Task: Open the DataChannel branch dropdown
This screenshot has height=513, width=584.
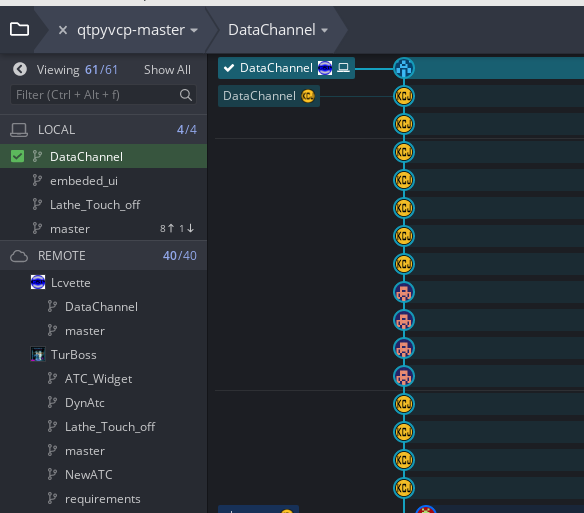Action: pos(278,30)
